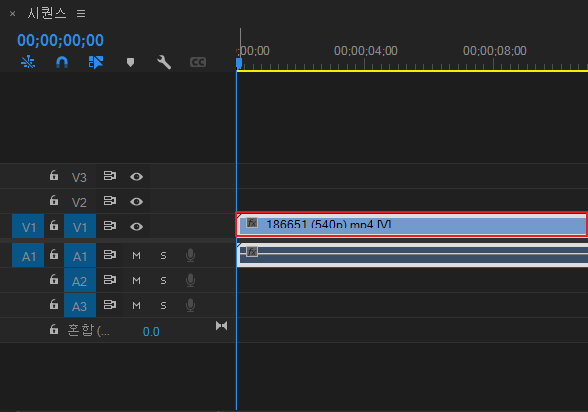Click the mix track output assignment icon
Screen dimensions: 588x412
pyautogui.click(x=221, y=326)
